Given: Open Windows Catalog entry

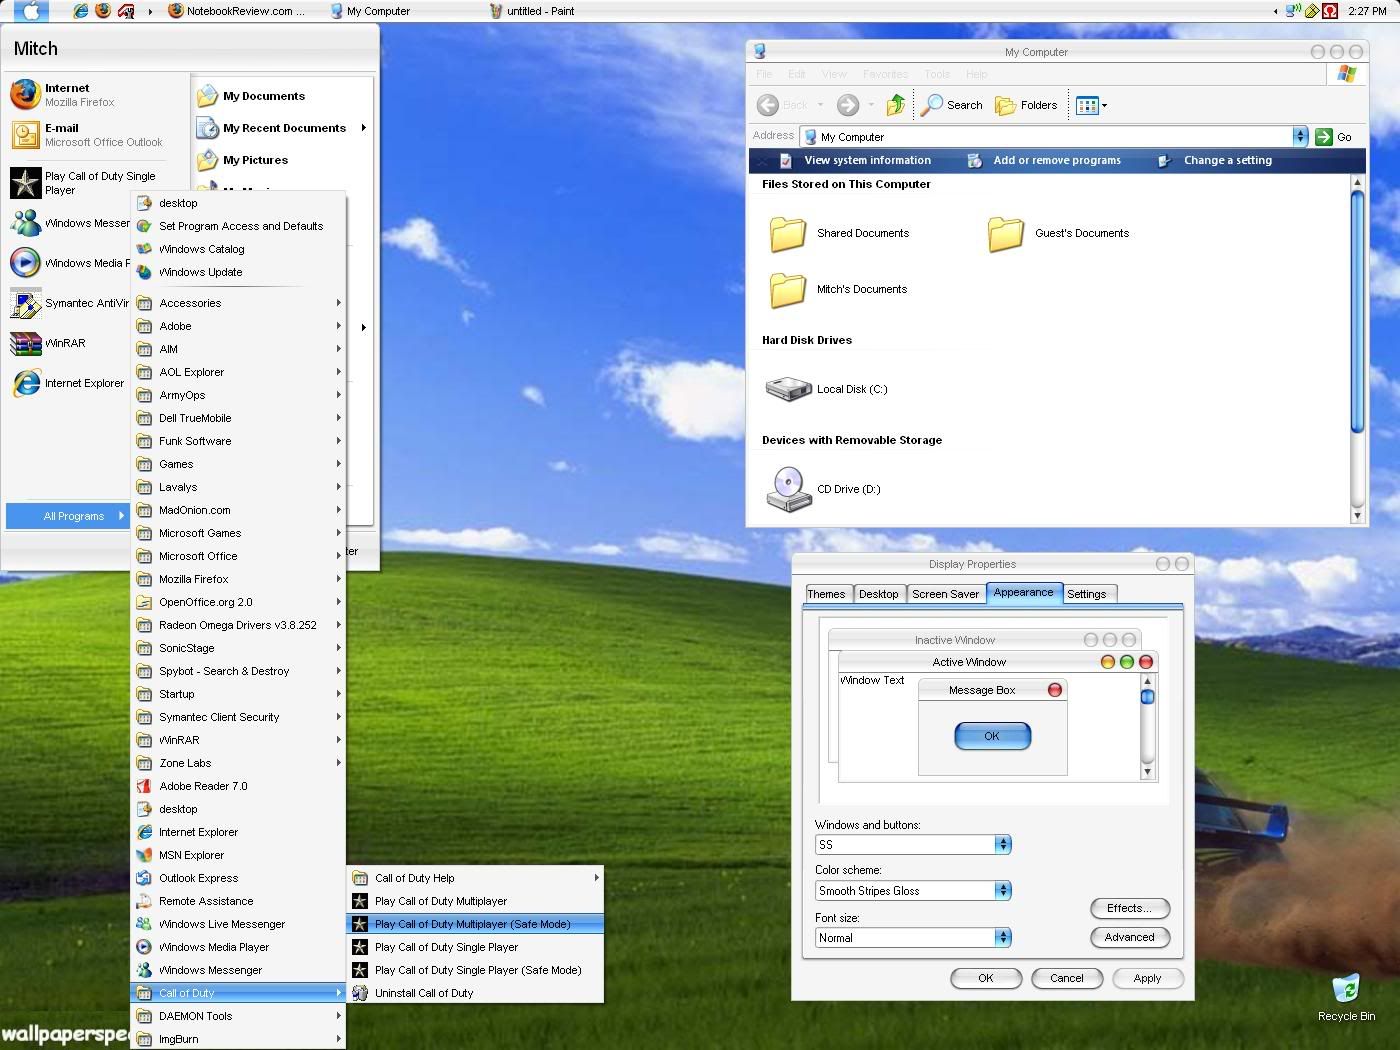Looking at the screenshot, I should pyautogui.click(x=239, y=249).
